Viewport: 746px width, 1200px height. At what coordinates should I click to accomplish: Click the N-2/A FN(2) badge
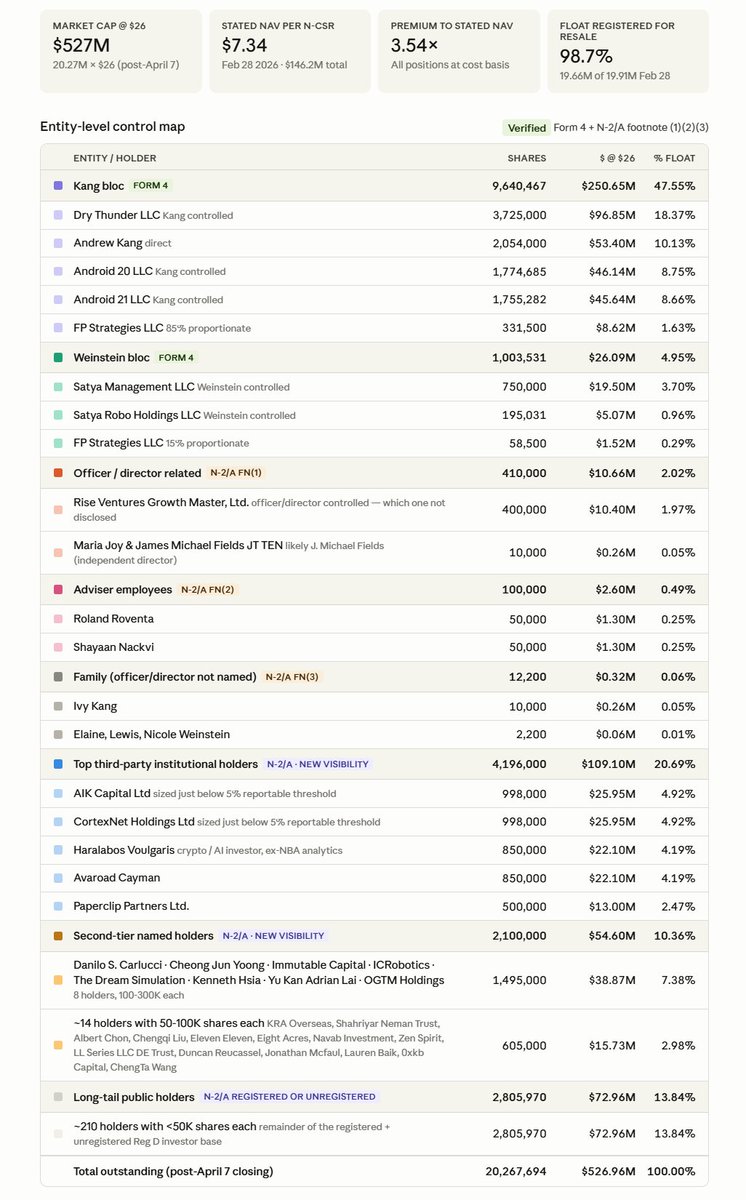pyautogui.click(x=208, y=590)
